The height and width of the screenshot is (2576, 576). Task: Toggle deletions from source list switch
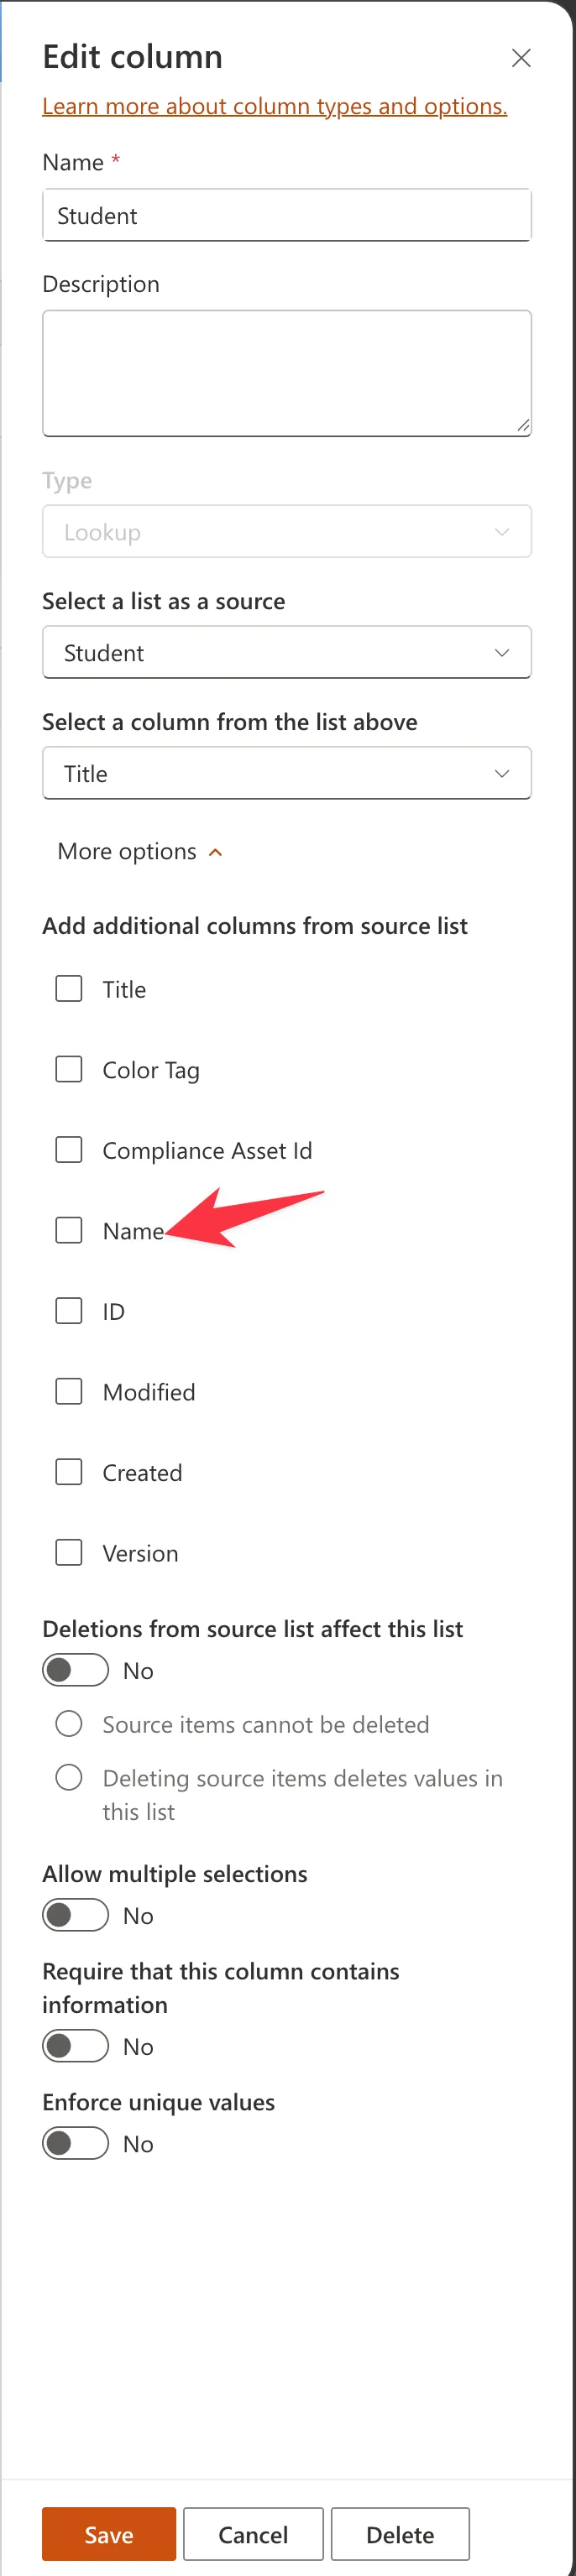[75, 1671]
